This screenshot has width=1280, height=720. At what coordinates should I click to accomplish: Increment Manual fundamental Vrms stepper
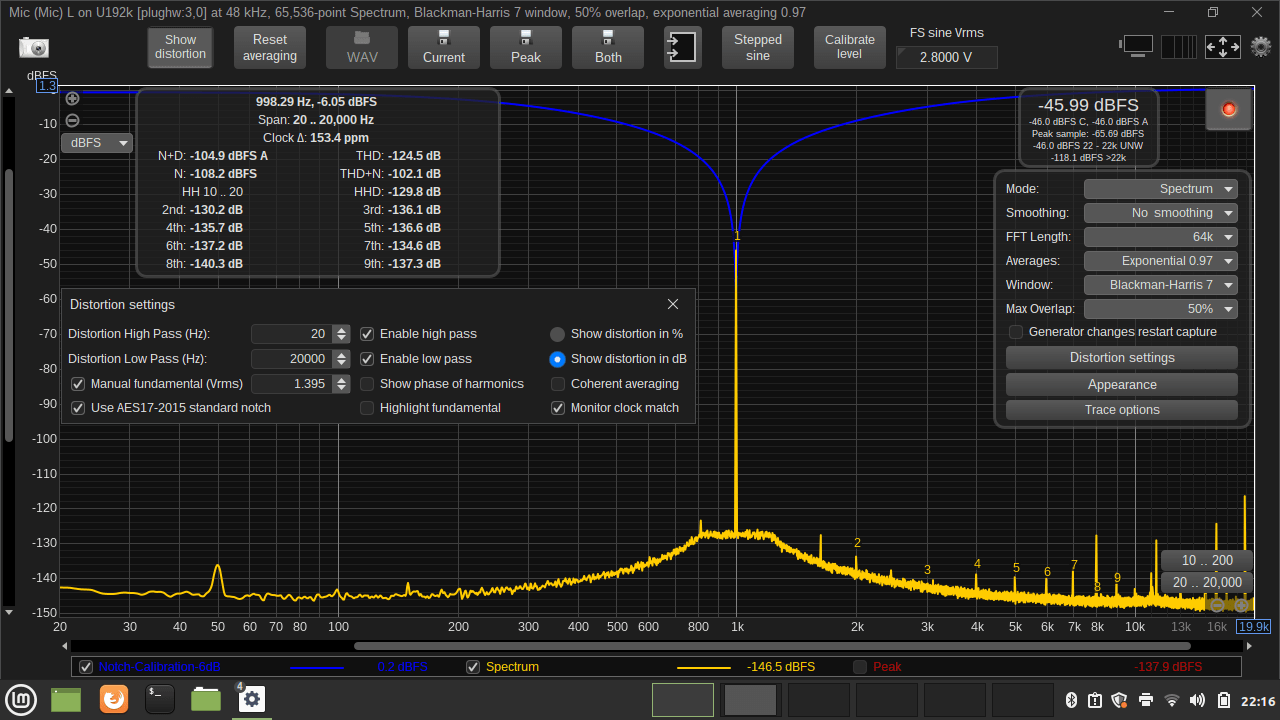(342, 380)
